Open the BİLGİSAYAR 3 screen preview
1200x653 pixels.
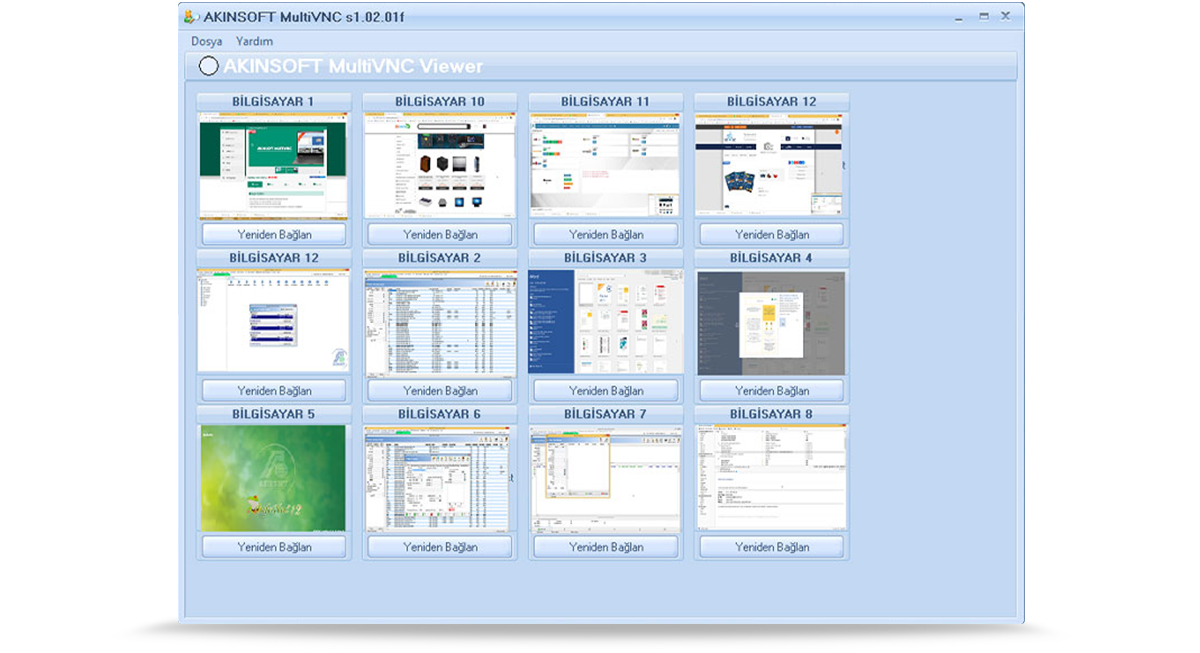click(605, 322)
